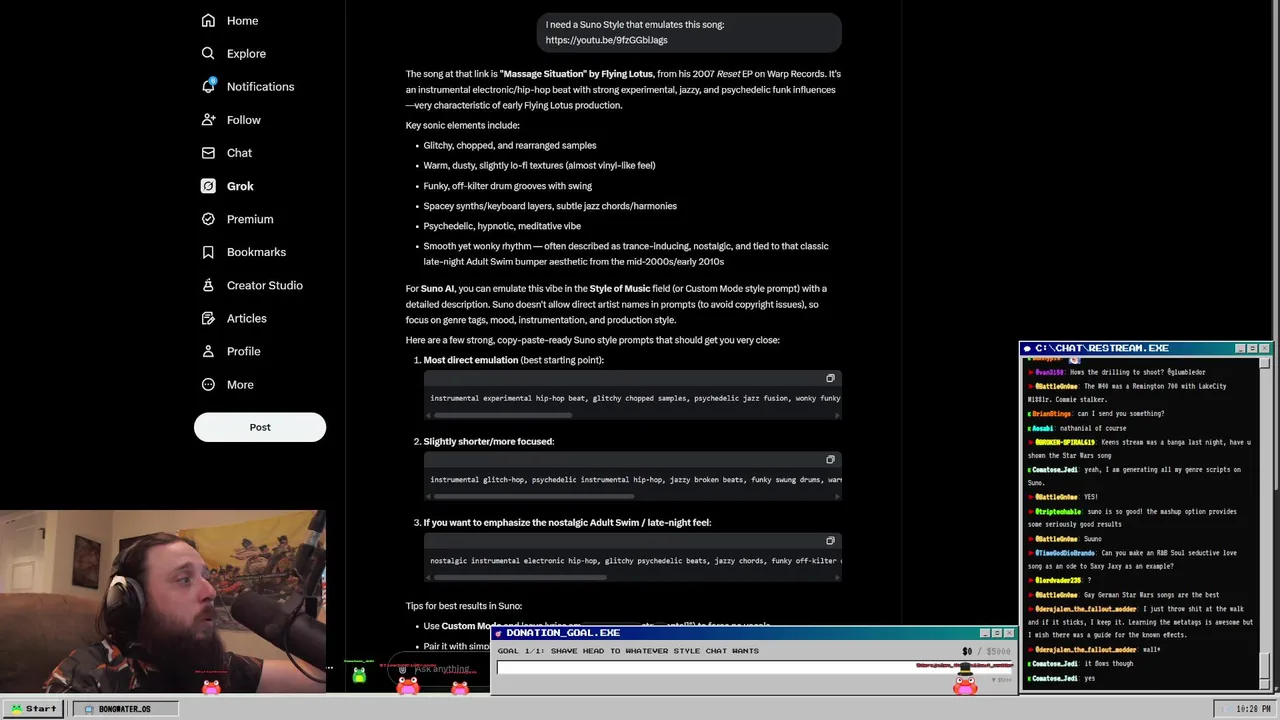Click the Creator Studio icon
Image resolution: width=1280 pixels, height=720 pixels.
208,284
